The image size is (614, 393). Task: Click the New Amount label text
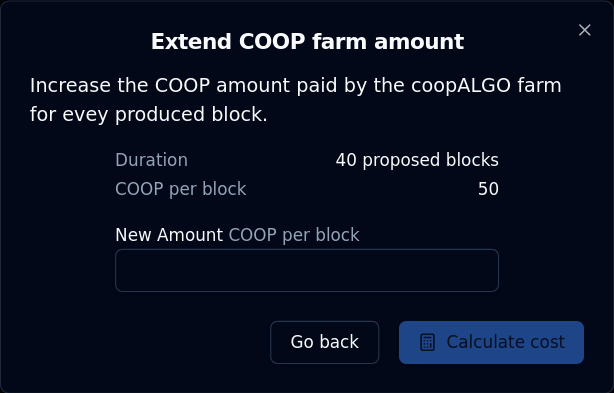coord(169,235)
